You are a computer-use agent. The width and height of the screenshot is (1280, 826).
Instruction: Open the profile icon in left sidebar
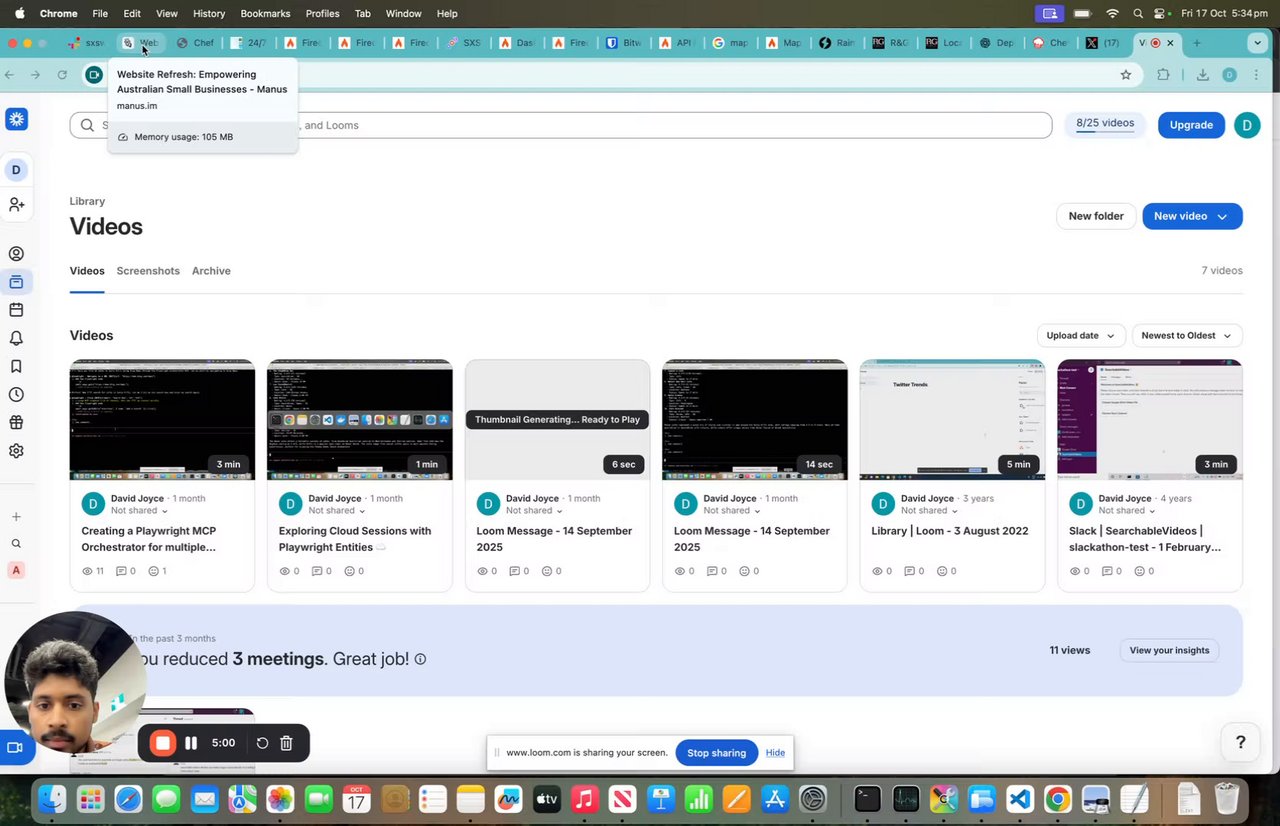point(16,254)
